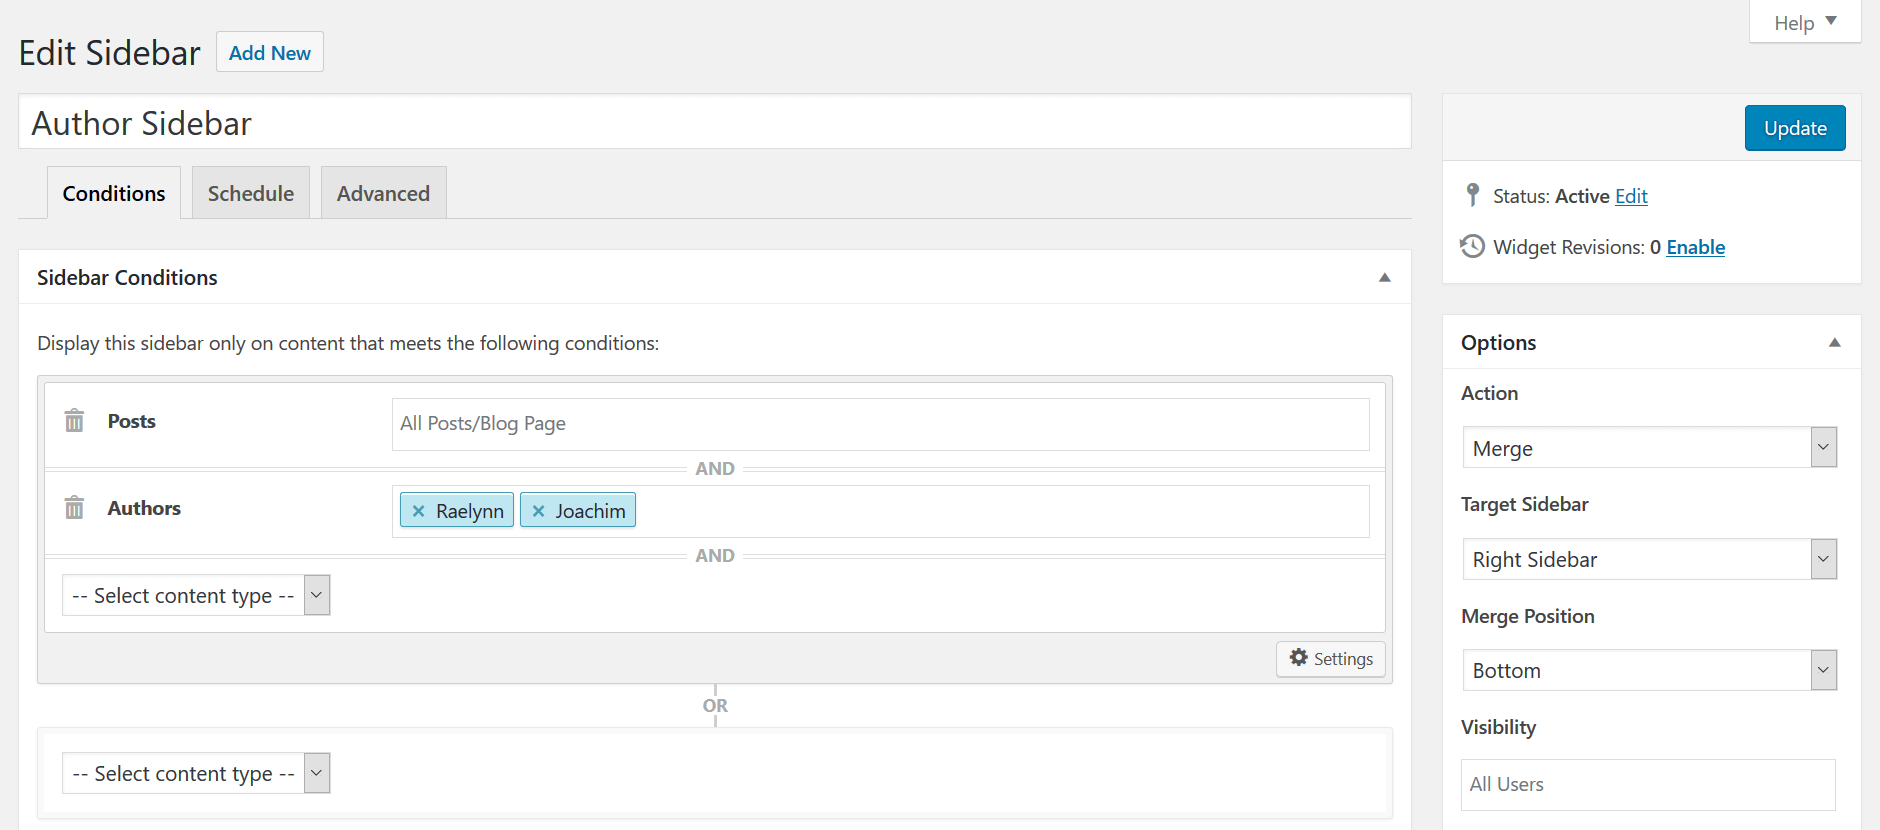Click the Status pin icon
1880x830 pixels.
pyautogui.click(x=1472, y=195)
